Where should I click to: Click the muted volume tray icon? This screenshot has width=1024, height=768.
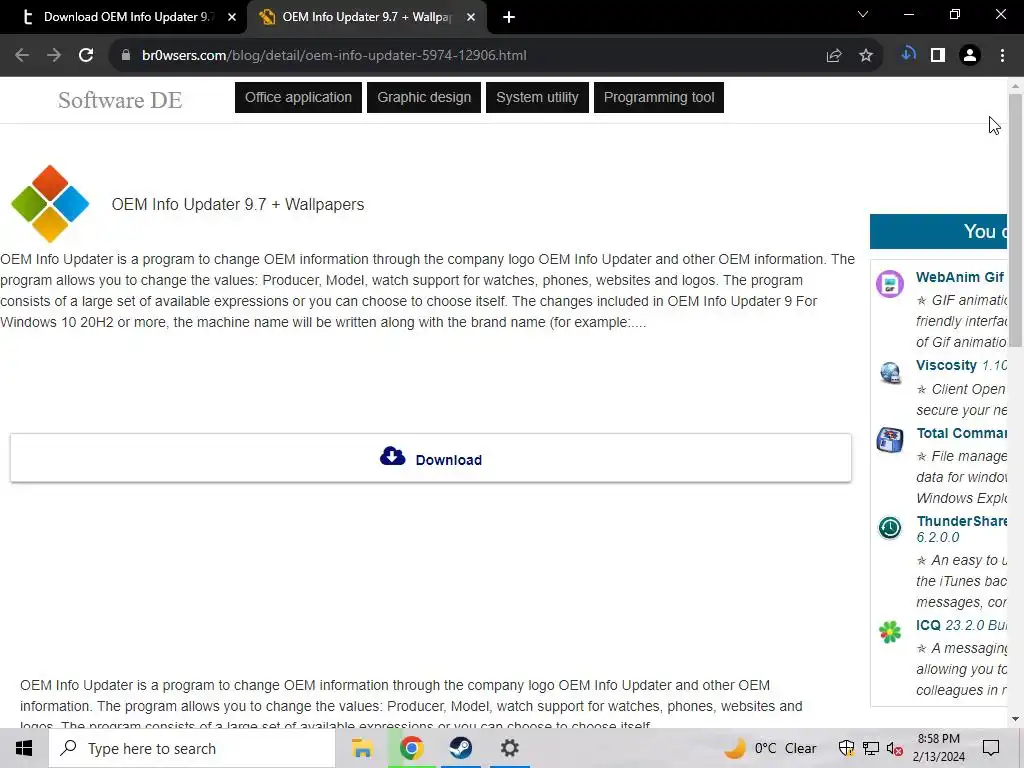[895, 749]
